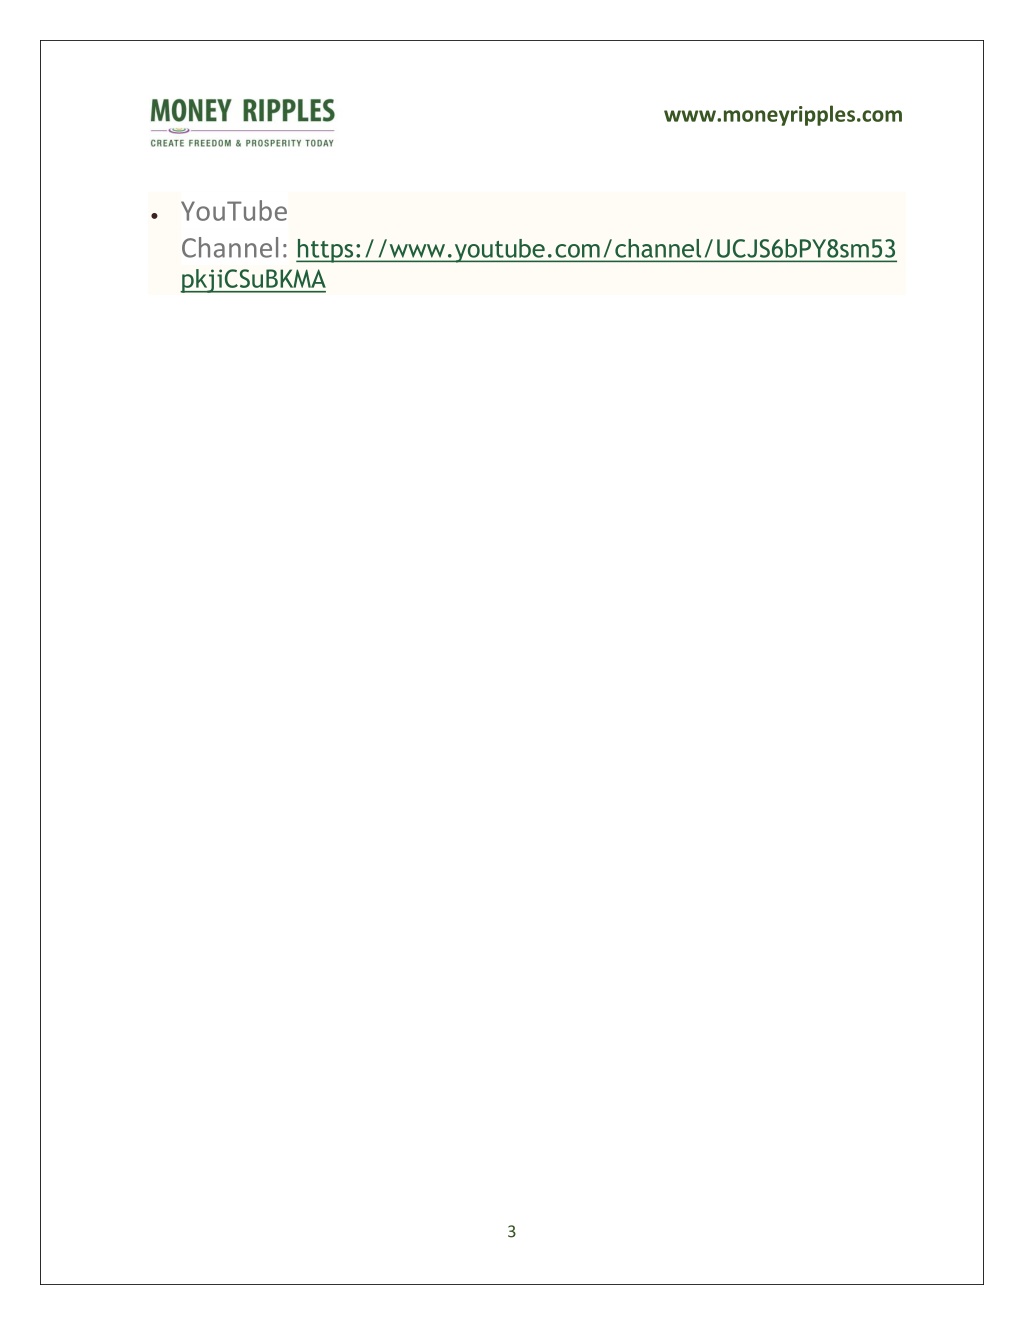Click the bullet point before YouTube
This screenshot has height=1325, width=1024.
(x=155, y=215)
